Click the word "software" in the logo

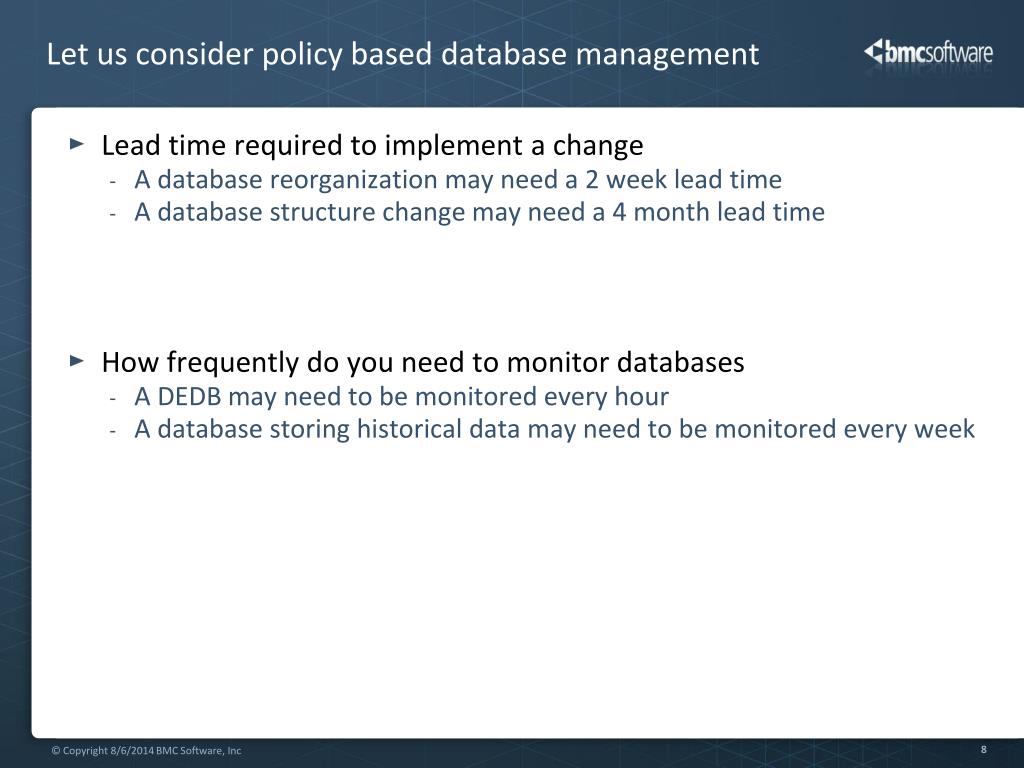[x=959, y=52]
